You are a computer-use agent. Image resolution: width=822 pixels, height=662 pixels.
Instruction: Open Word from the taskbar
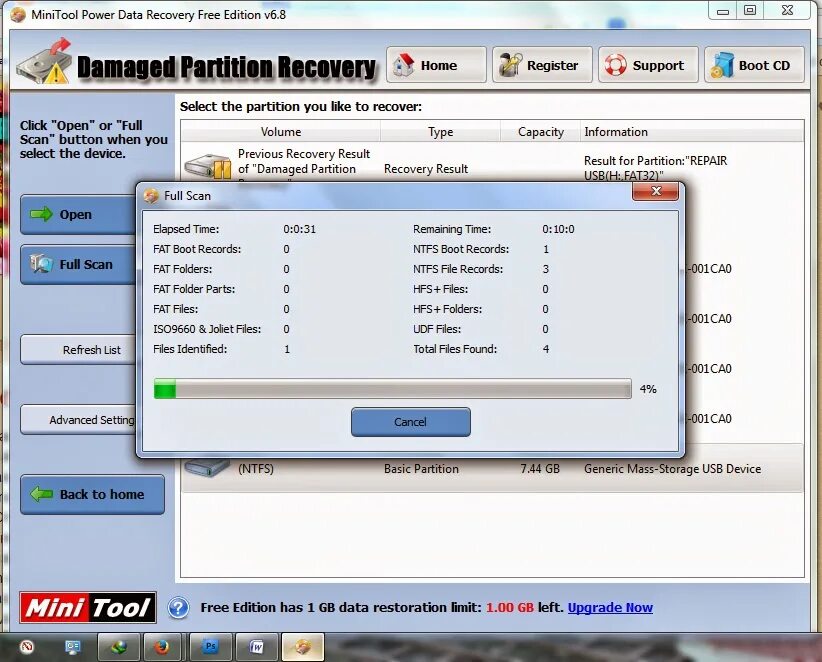tap(256, 647)
